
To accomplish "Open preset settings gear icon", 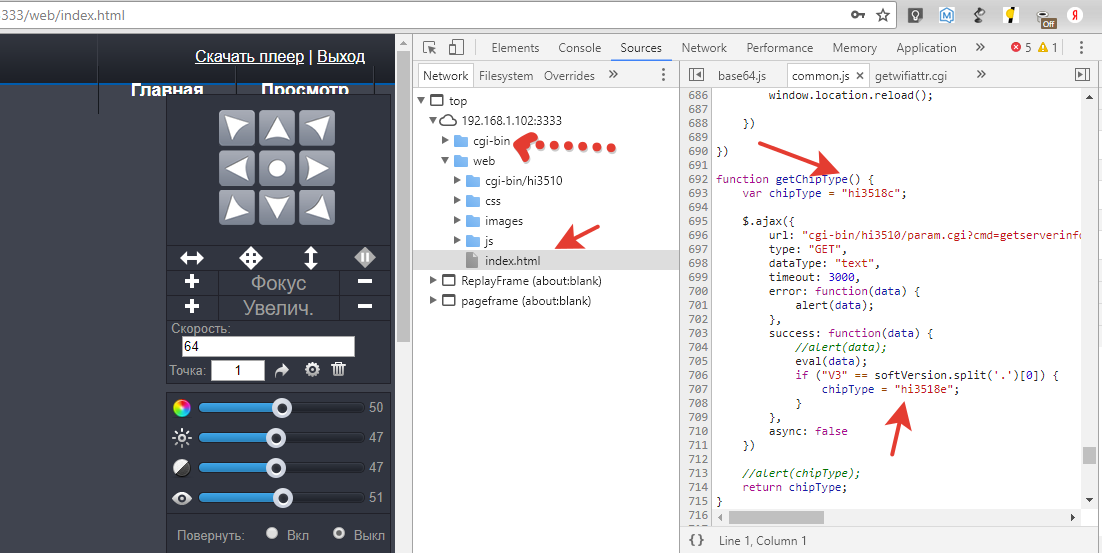I will [x=312, y=370].
